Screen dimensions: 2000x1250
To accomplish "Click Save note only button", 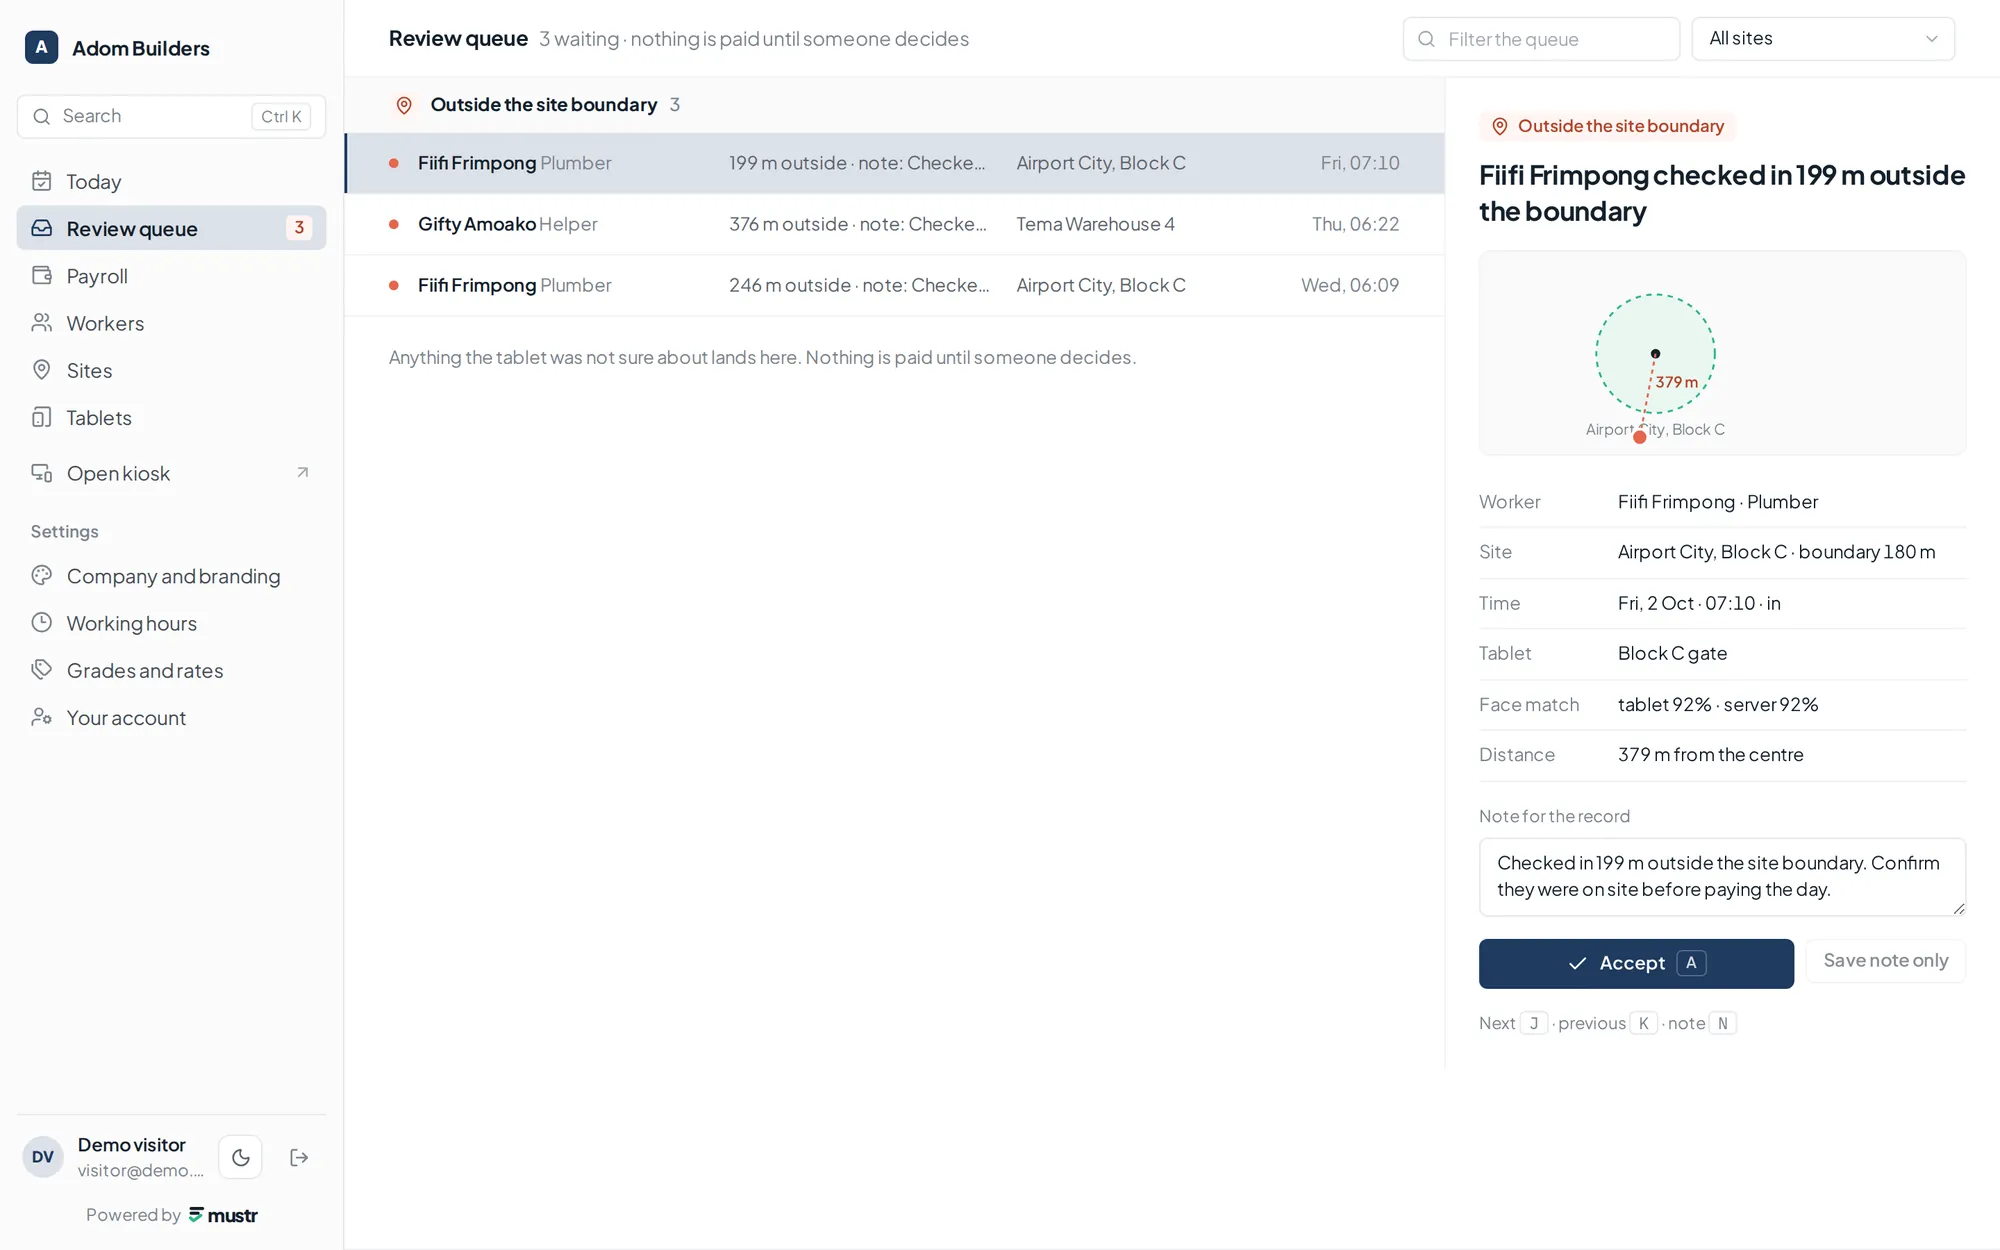I will click(1885, 960).
